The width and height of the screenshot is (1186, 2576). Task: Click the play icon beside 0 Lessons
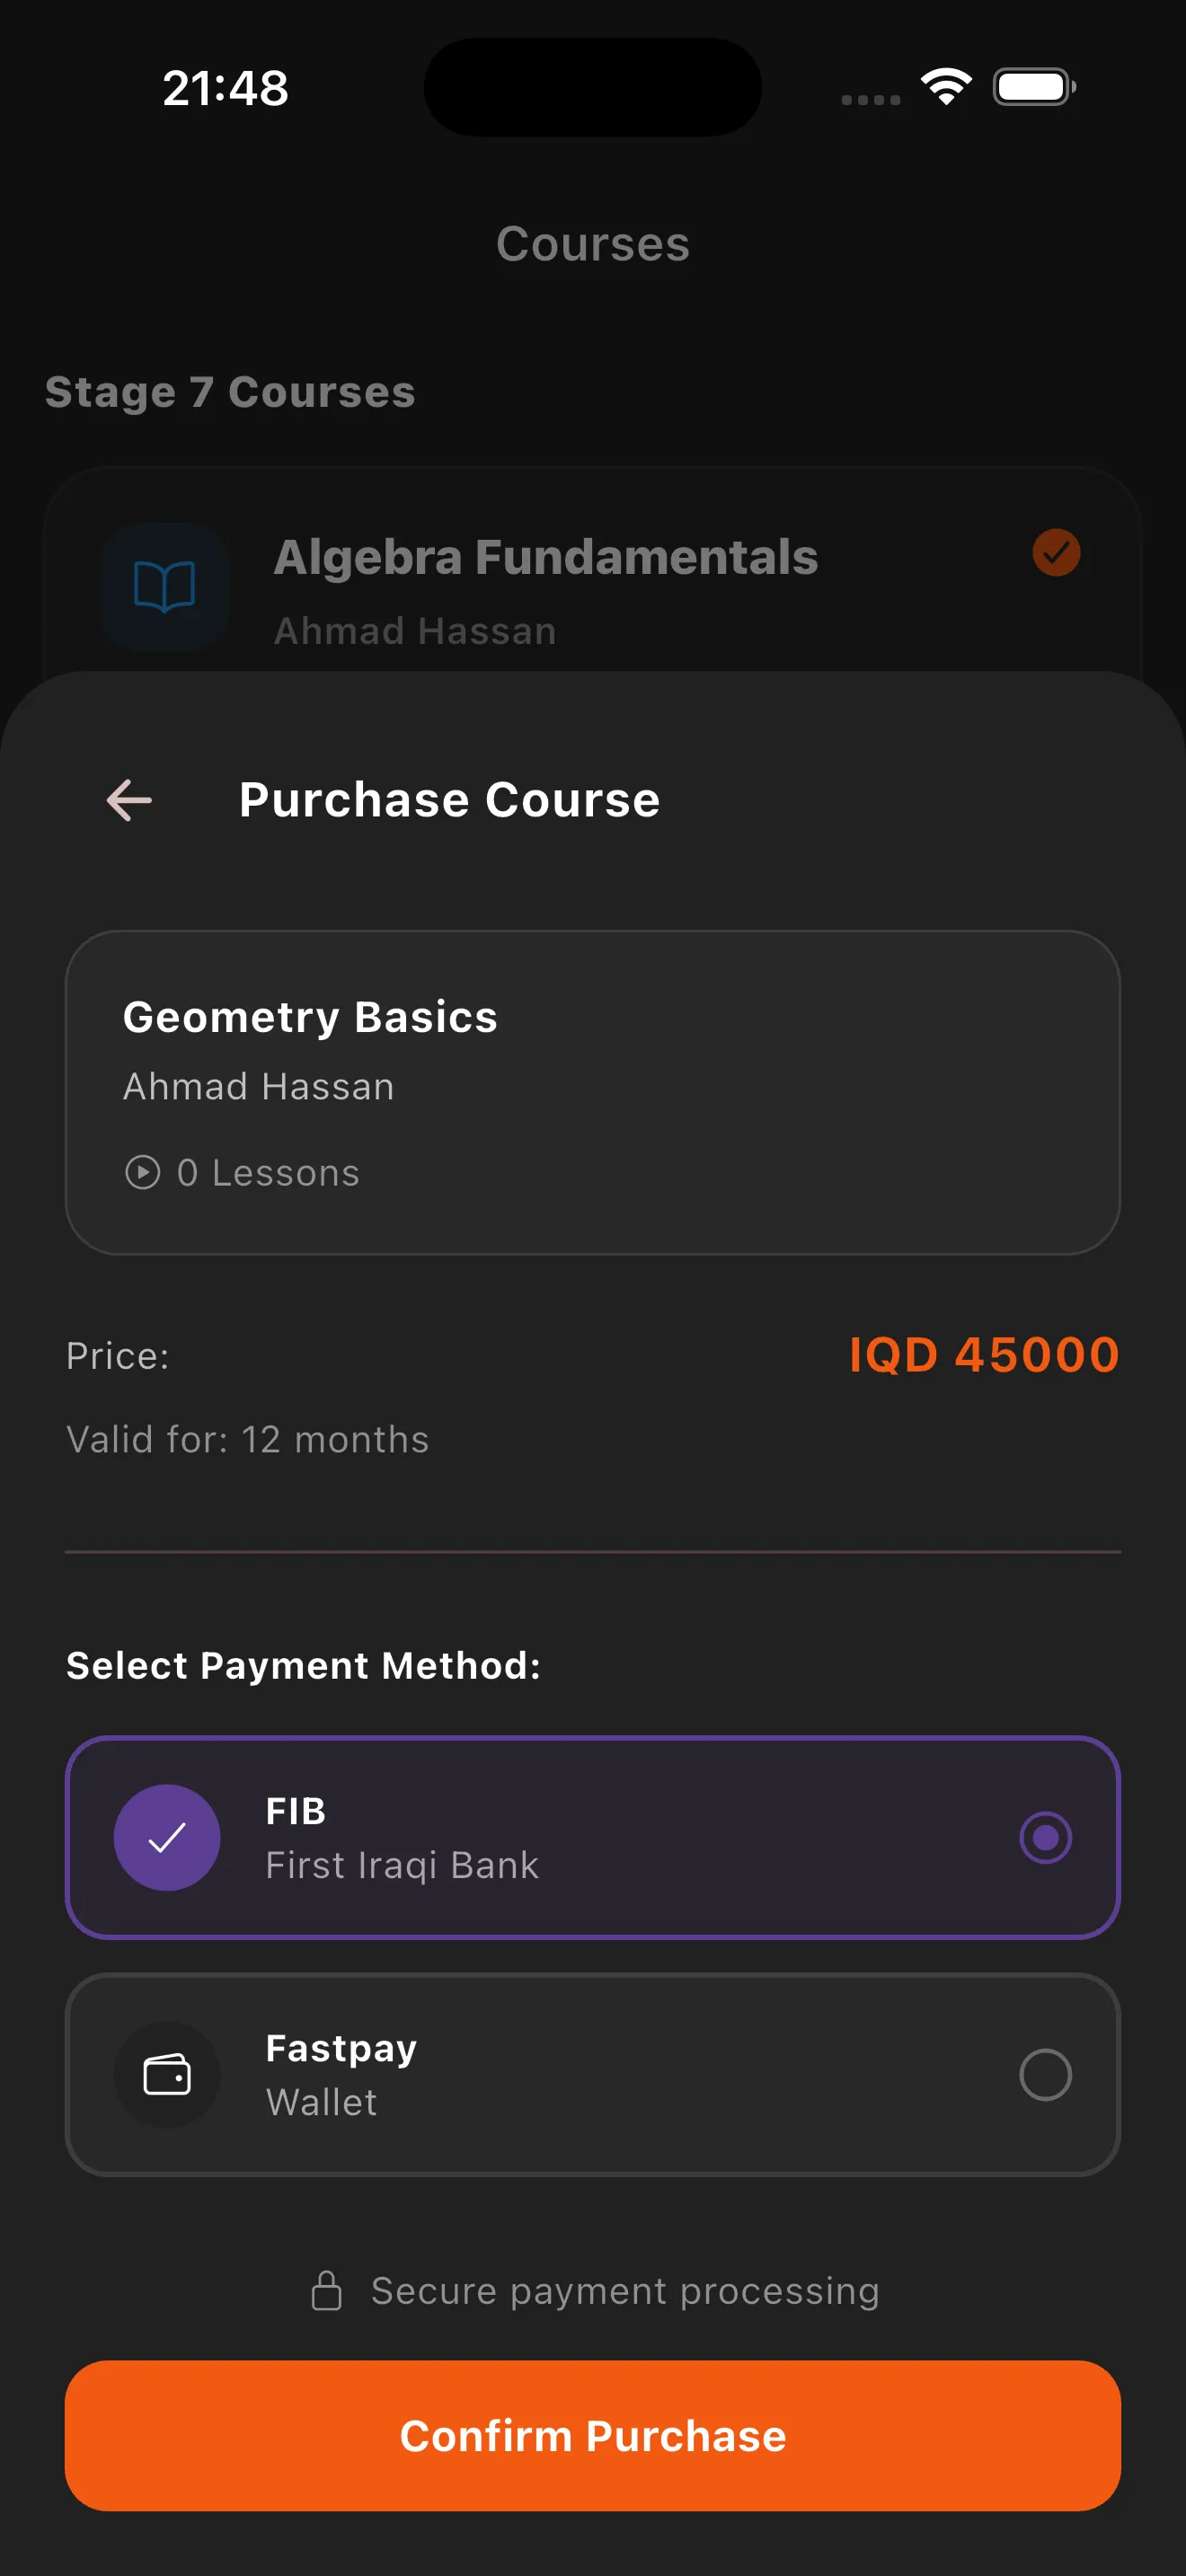142,1172
